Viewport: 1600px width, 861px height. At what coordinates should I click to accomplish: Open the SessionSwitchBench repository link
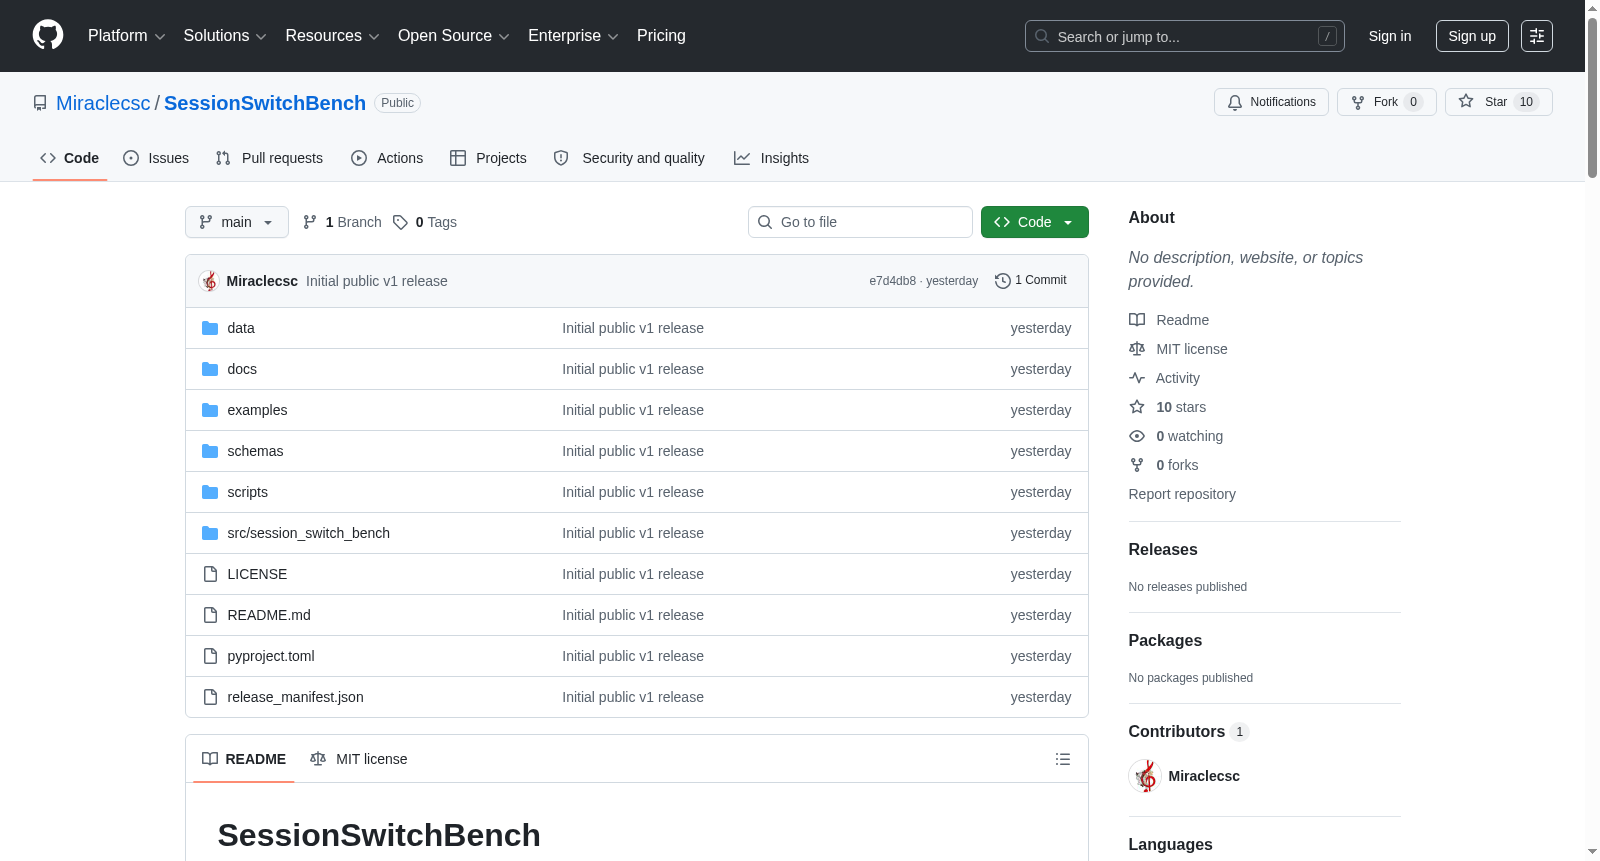(265, 103)
